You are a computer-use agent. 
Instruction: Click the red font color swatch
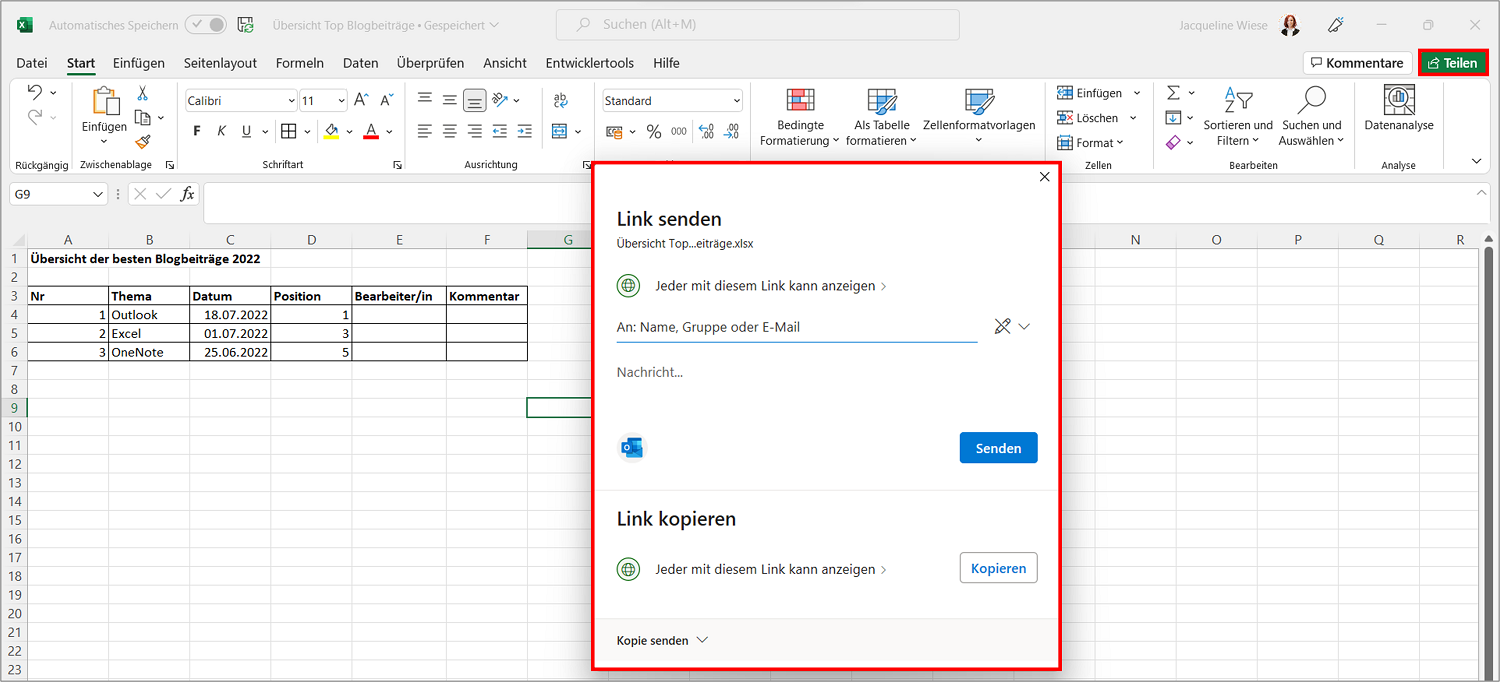pyautogui.click(x=371, y=132)
